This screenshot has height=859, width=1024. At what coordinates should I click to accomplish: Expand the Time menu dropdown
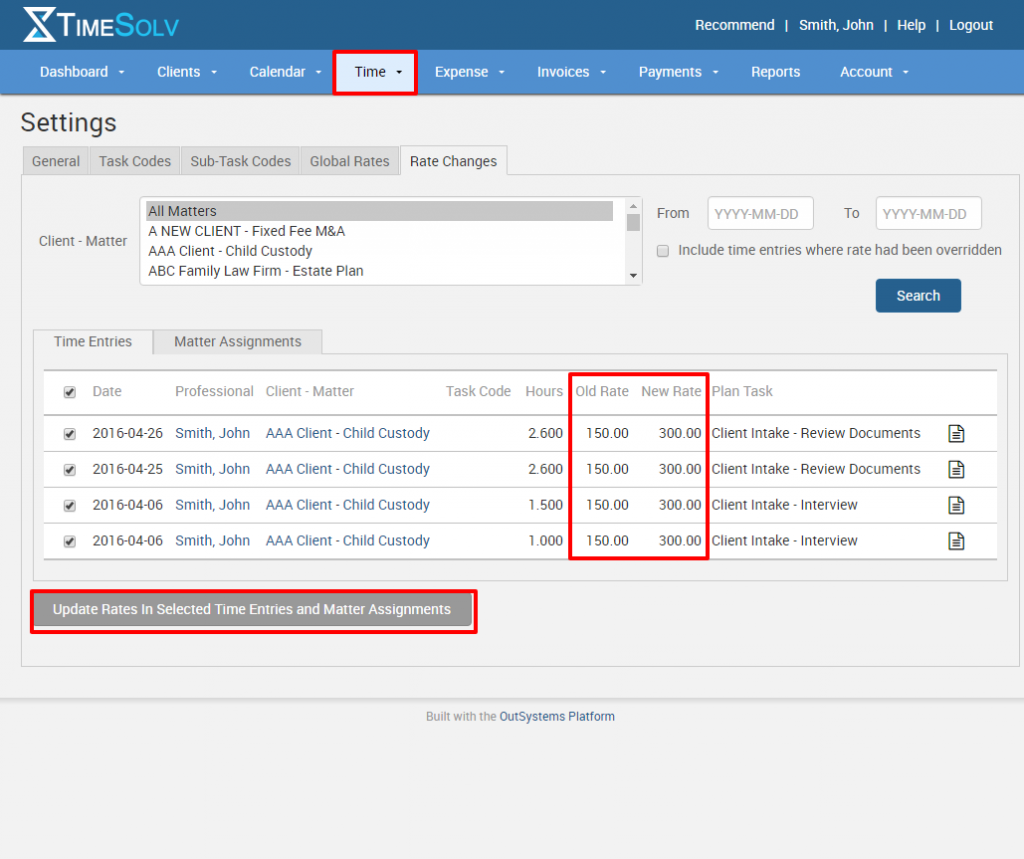[376, 72]
